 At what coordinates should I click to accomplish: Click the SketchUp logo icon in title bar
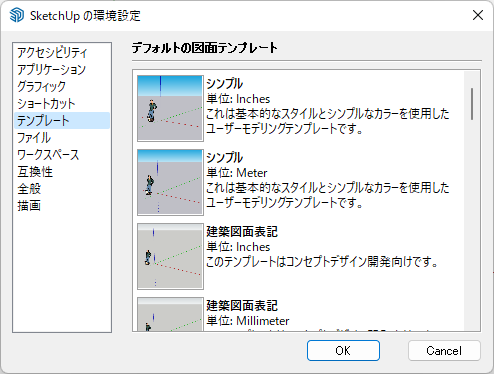[x=17, y=15]
